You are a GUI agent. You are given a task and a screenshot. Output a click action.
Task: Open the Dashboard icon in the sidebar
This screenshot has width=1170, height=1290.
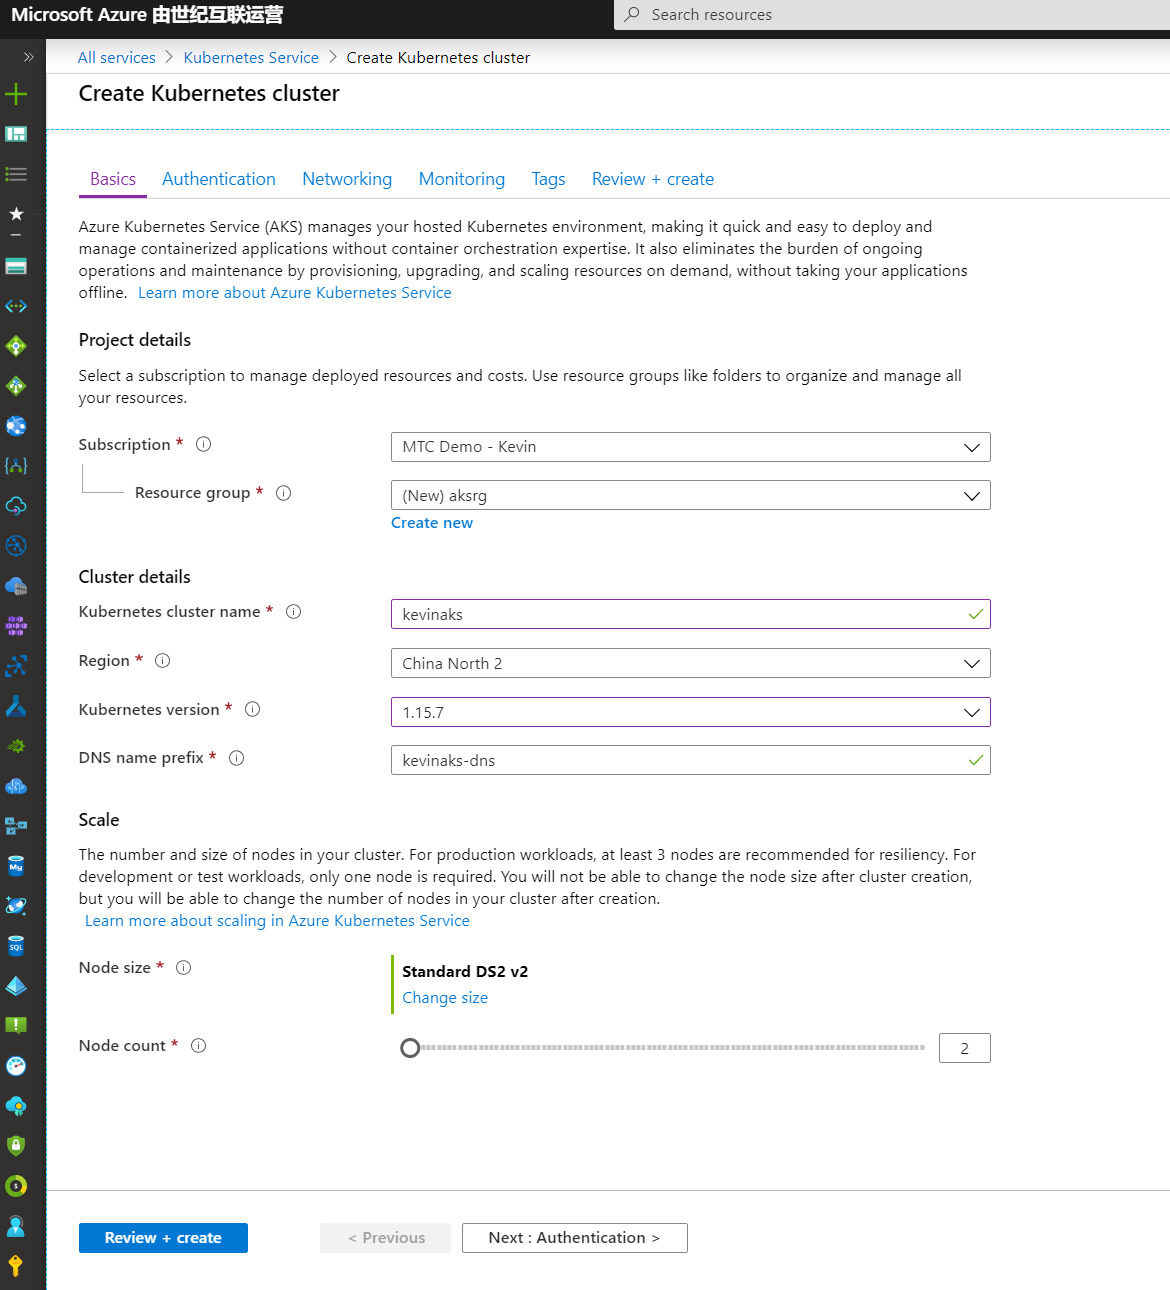pos(16,134)
